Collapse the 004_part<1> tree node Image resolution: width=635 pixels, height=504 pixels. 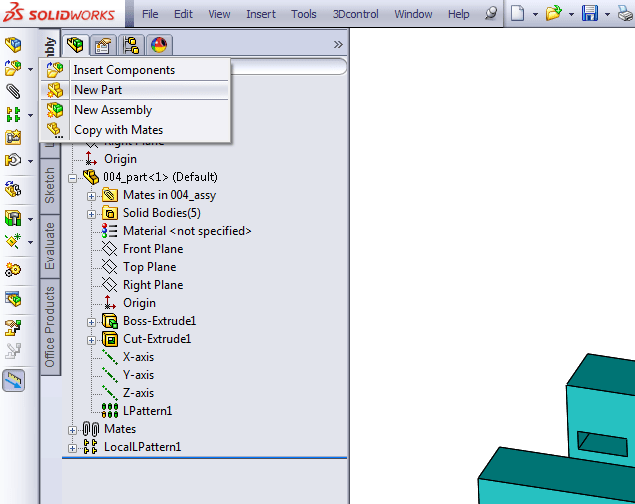click(x=72, y=178)
